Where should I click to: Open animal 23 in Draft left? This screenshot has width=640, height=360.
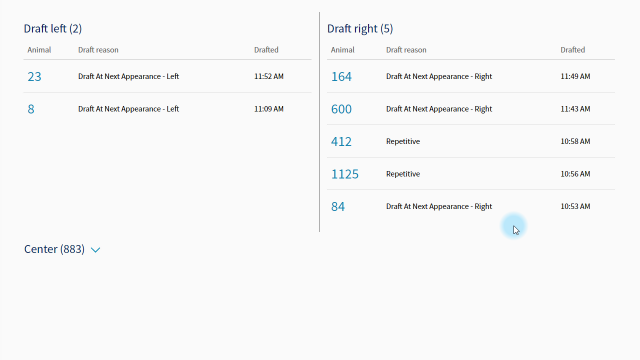tap(34, 76)
